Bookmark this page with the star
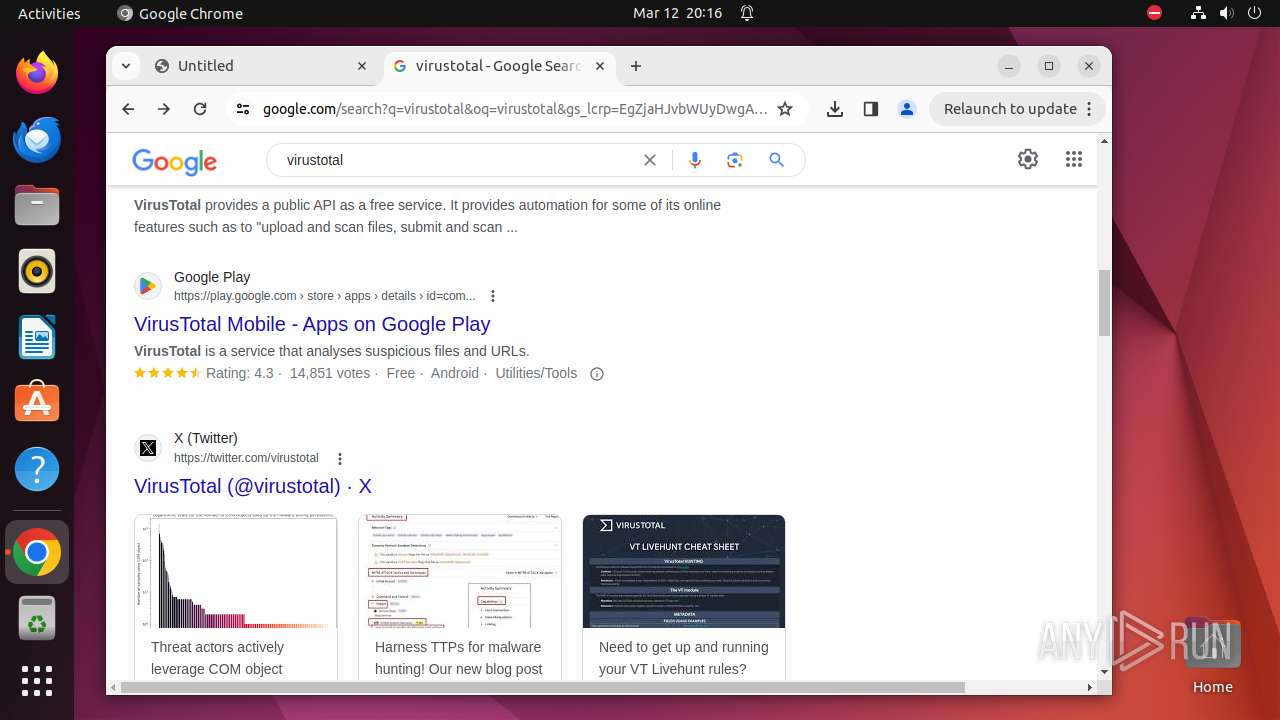Screen dimensions: 1280x720 click(x=785, y=109)
